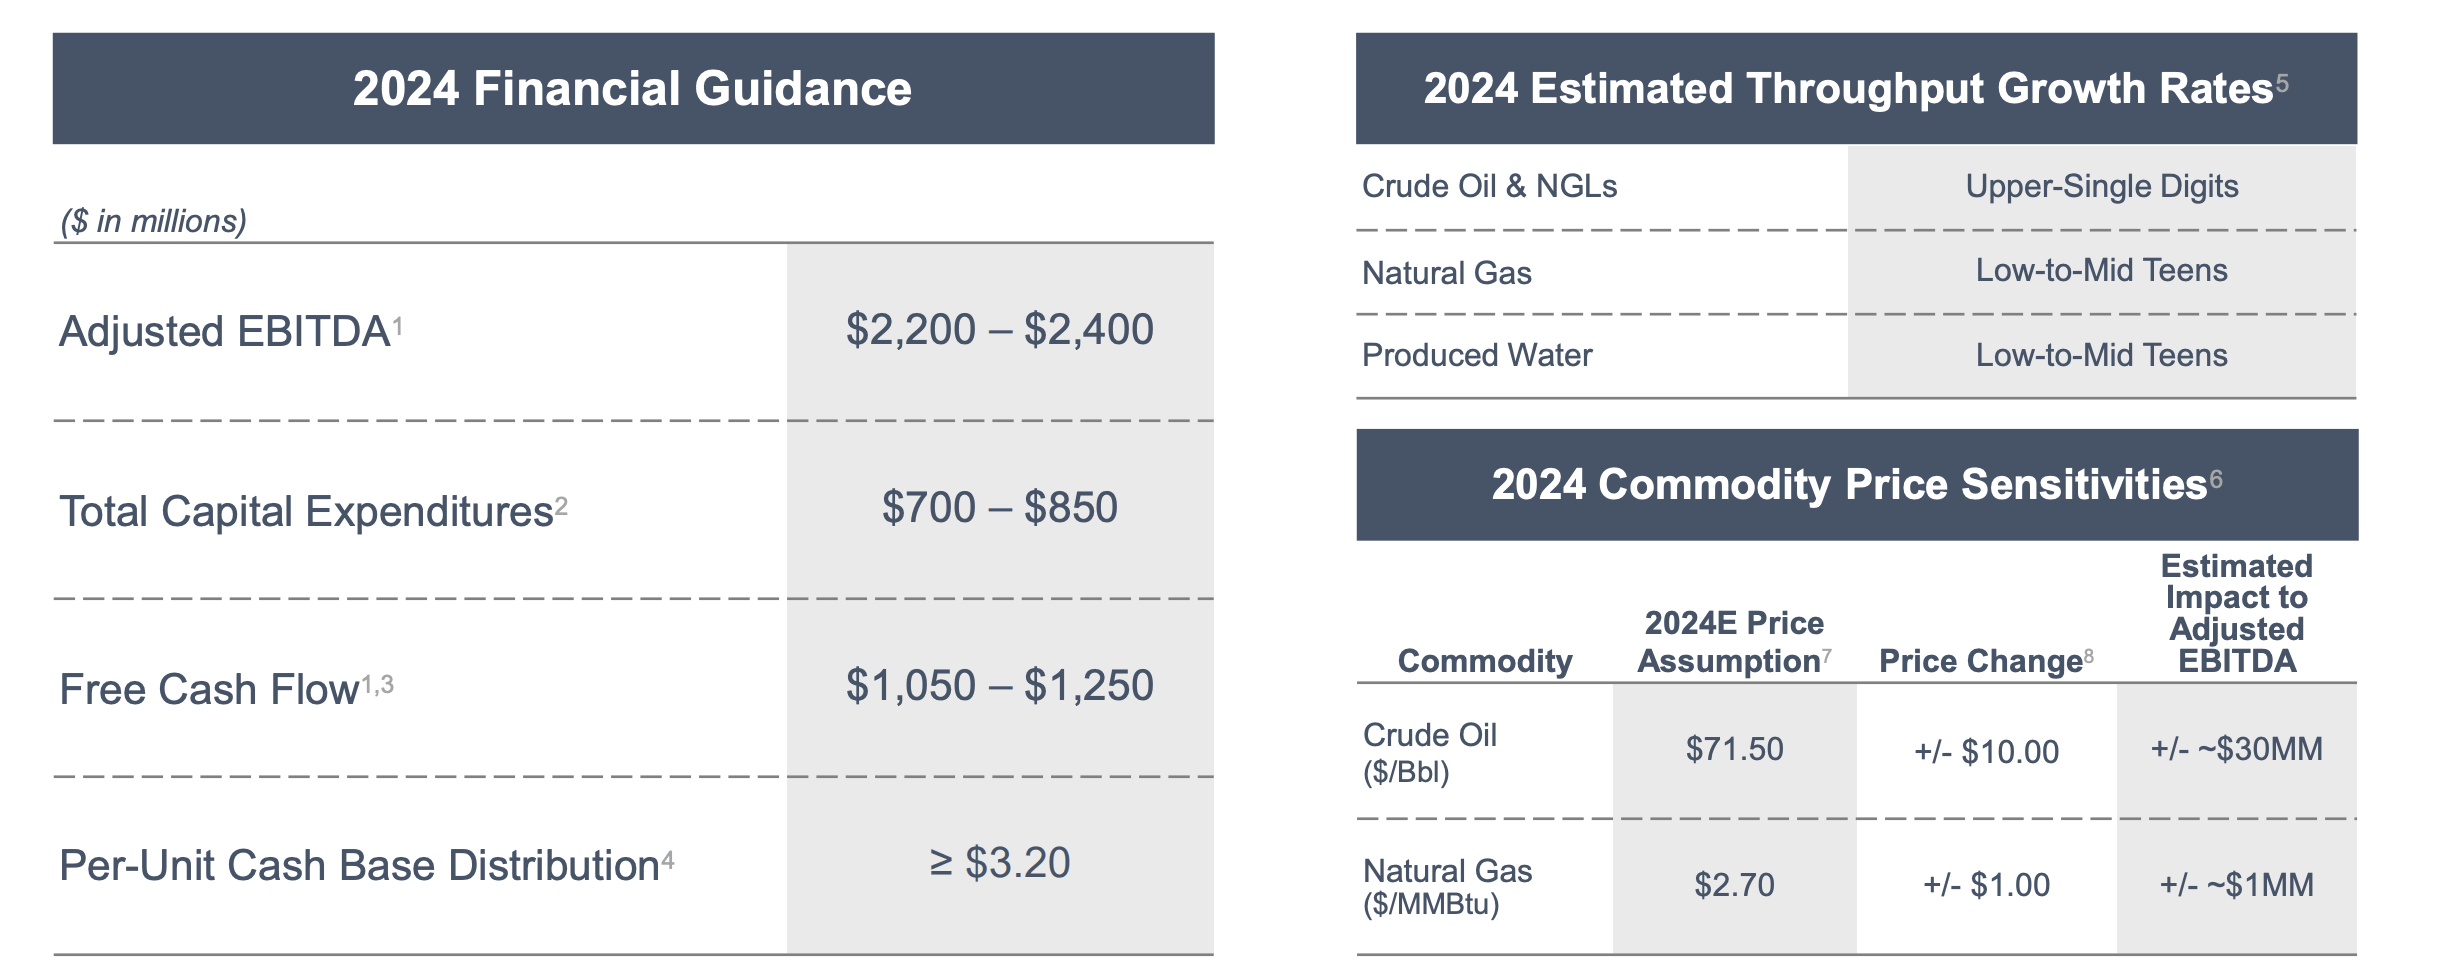
Task: Click the 2024 Financial Guidance header
Action: coord(632,88)
